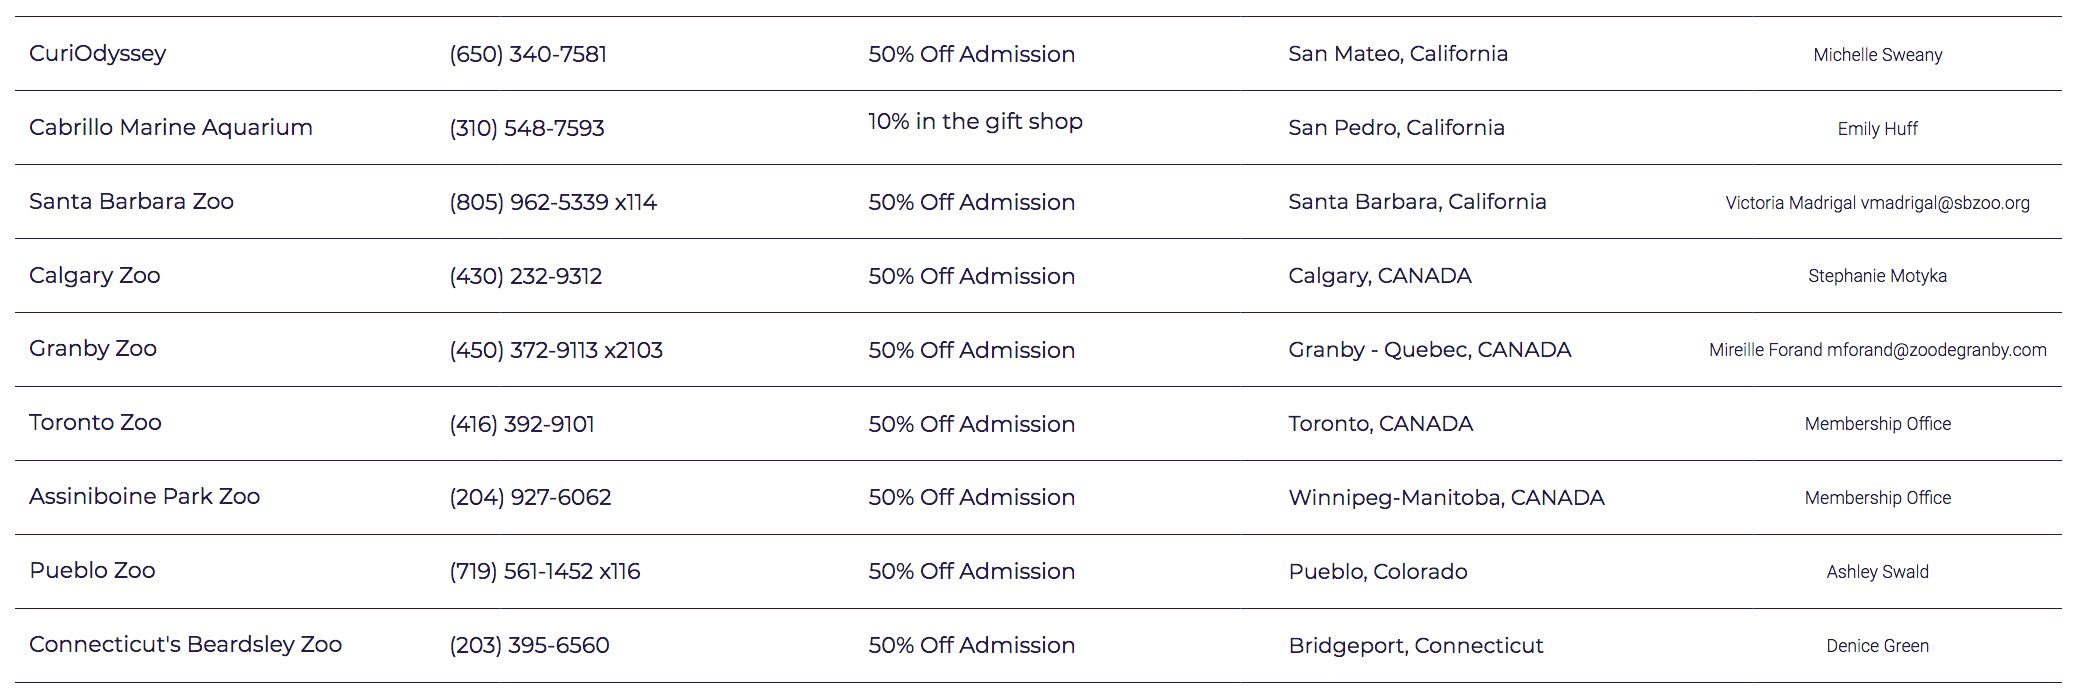This screenshot has height=690, width=2080.
Task: Open Mireille Forand mforand@zoodegranby.com contact
Action: [1877, 350]
